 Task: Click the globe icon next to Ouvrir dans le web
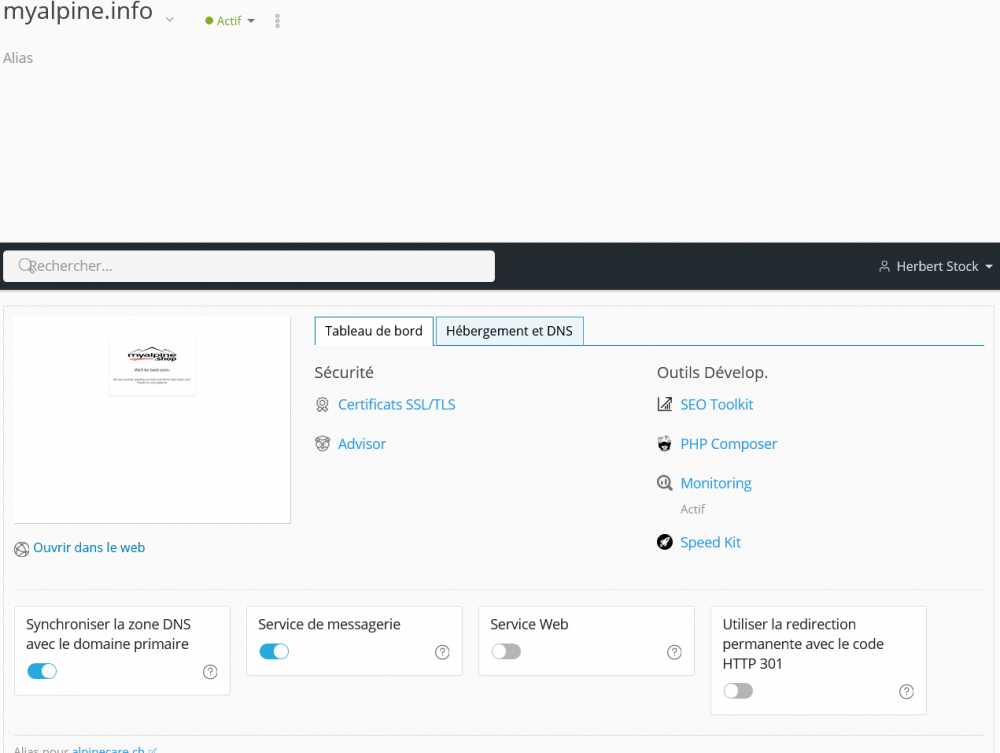coord(21,548)
